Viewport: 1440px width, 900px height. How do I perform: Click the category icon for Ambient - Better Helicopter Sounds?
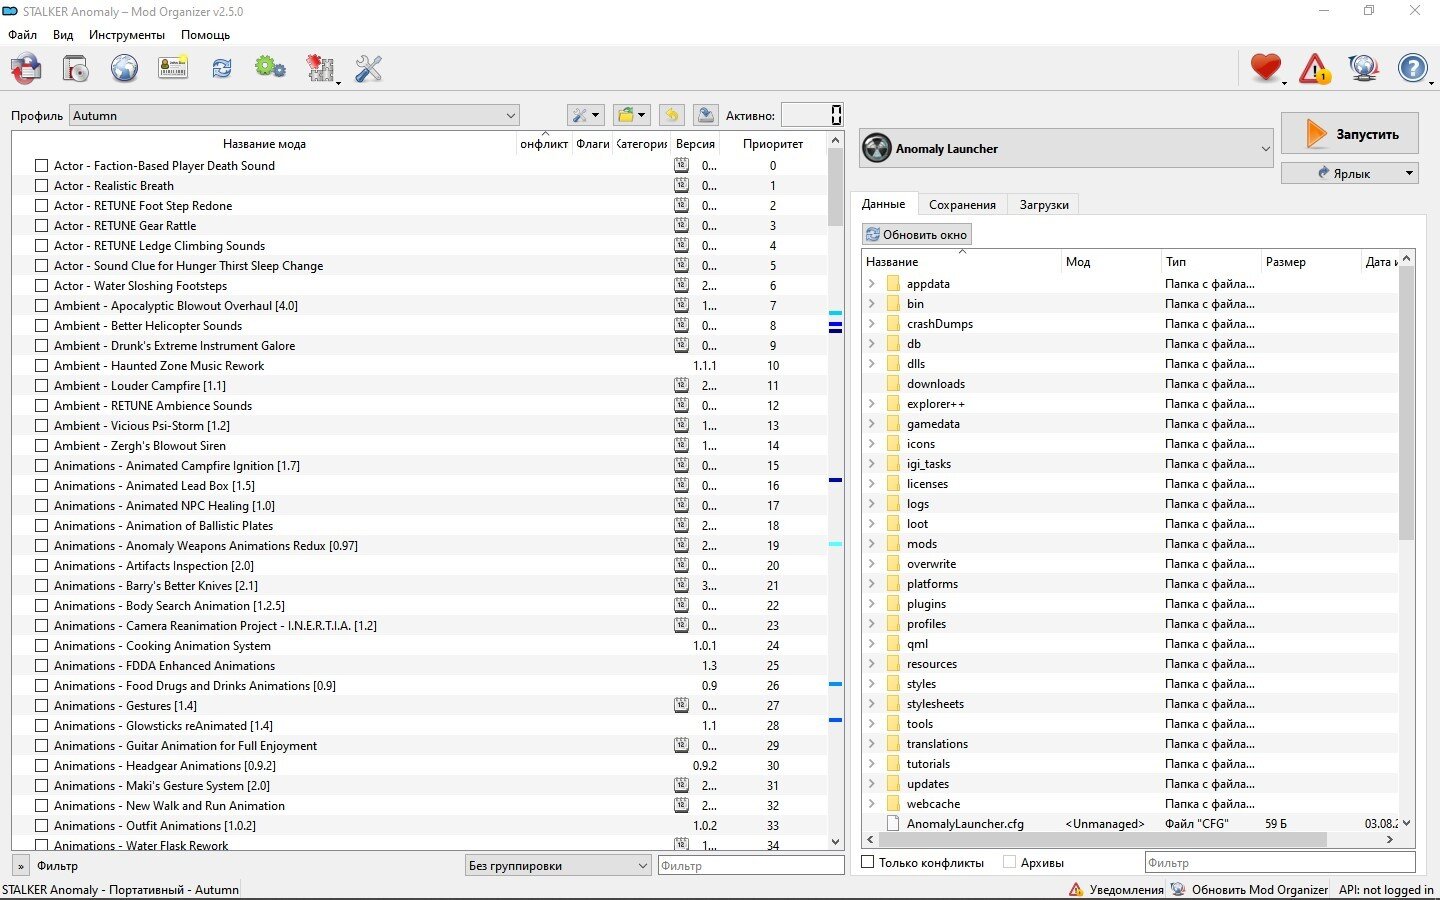(681, 325)
